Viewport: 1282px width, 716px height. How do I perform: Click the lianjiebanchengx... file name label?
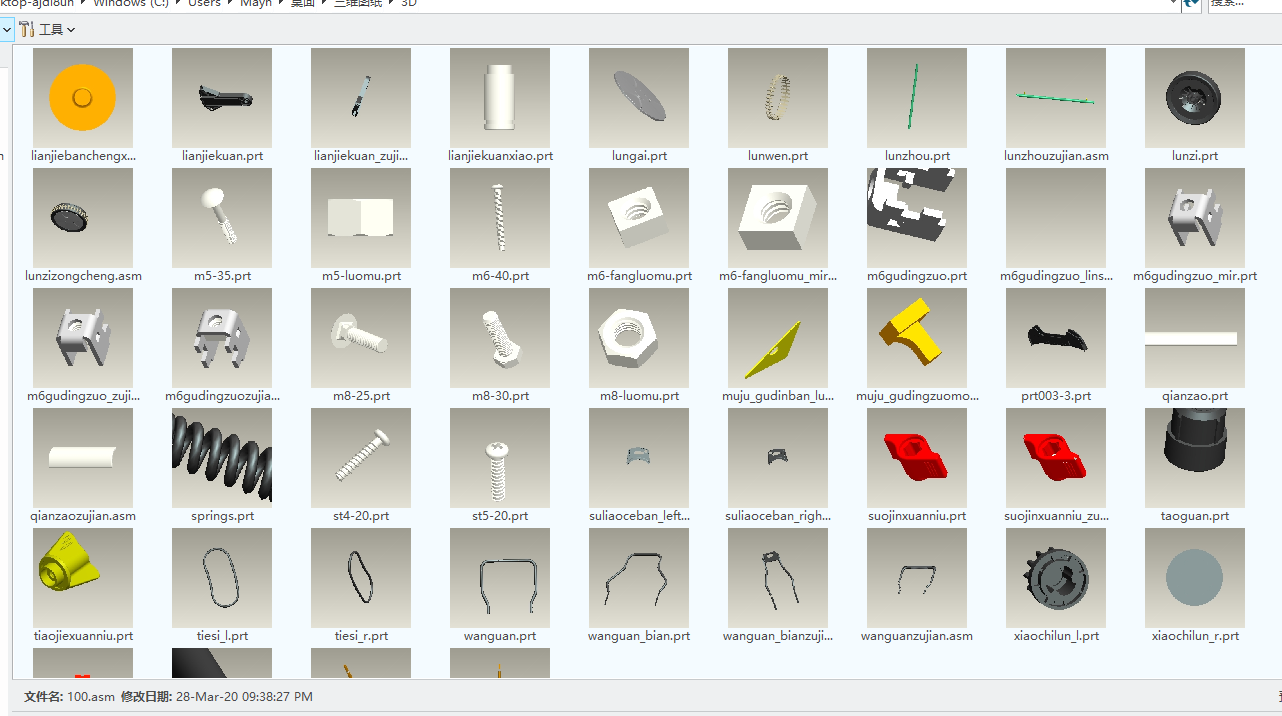pos(83,156)
